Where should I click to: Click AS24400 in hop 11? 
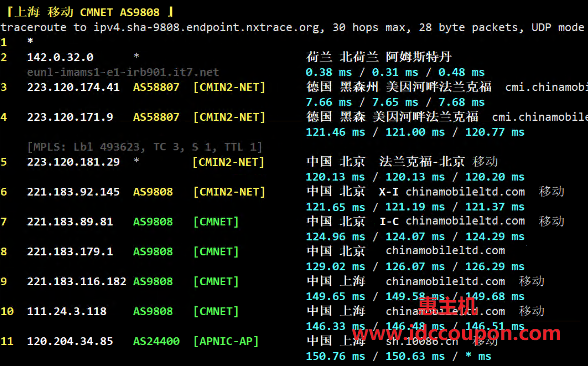[156, 341]
